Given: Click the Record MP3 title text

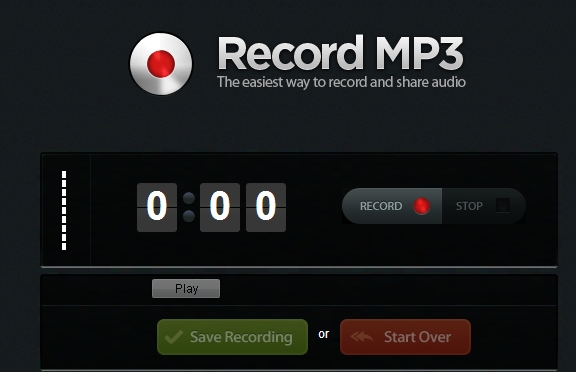Looking at the screenshot, I should [340, 53].
